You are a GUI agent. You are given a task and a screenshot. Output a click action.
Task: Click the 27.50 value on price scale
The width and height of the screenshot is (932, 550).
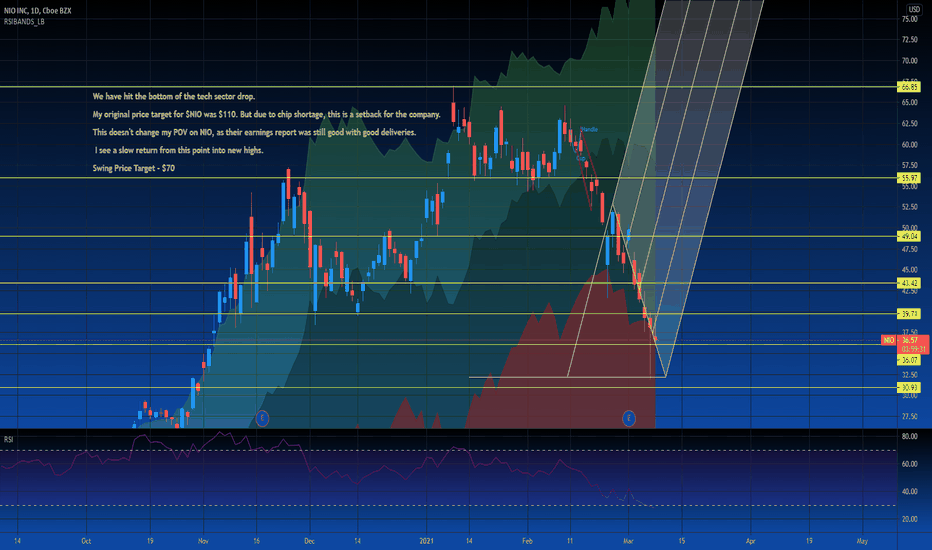click(x=909, y=416)
